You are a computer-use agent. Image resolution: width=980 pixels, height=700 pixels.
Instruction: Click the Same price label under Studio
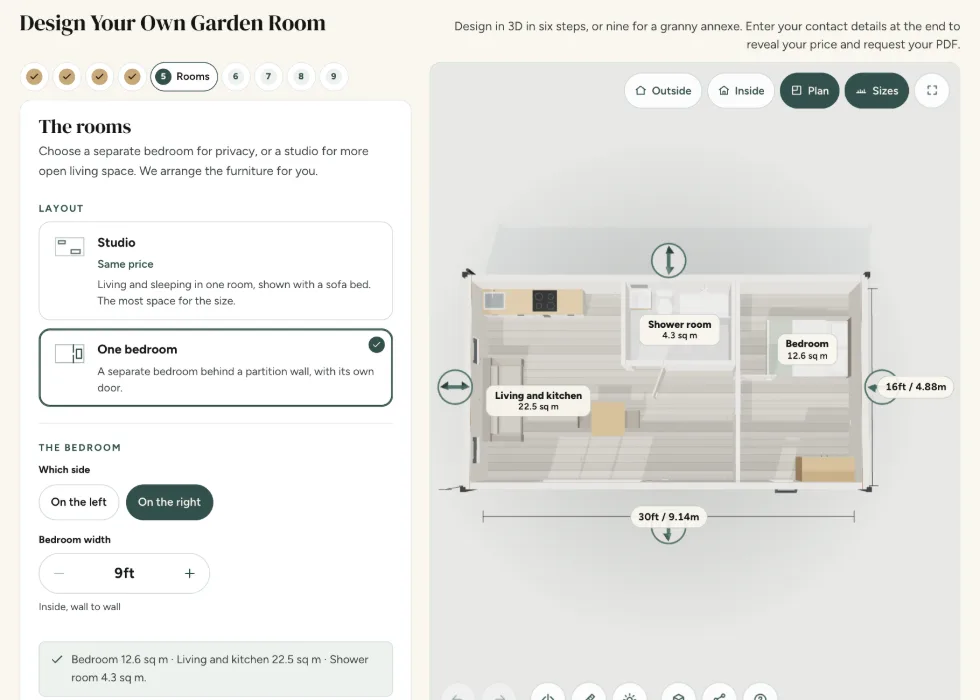coord(125,264)
